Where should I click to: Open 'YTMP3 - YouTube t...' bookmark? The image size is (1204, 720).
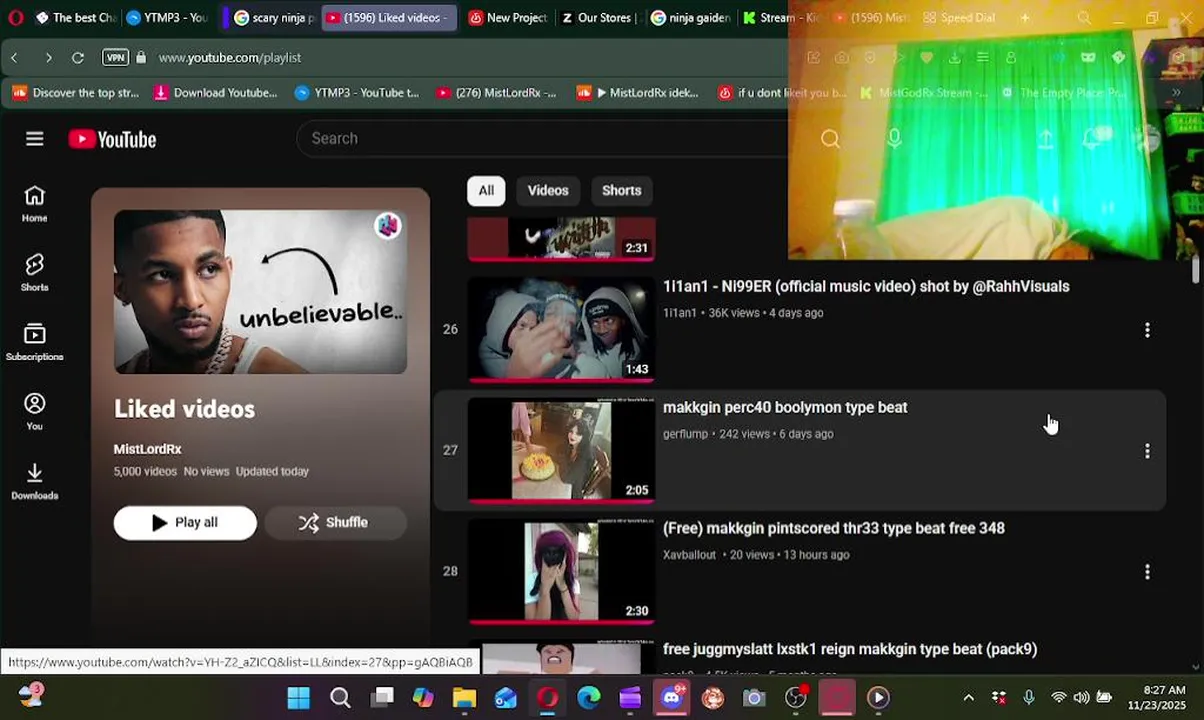pyautogui.click(x=357, y=93)
